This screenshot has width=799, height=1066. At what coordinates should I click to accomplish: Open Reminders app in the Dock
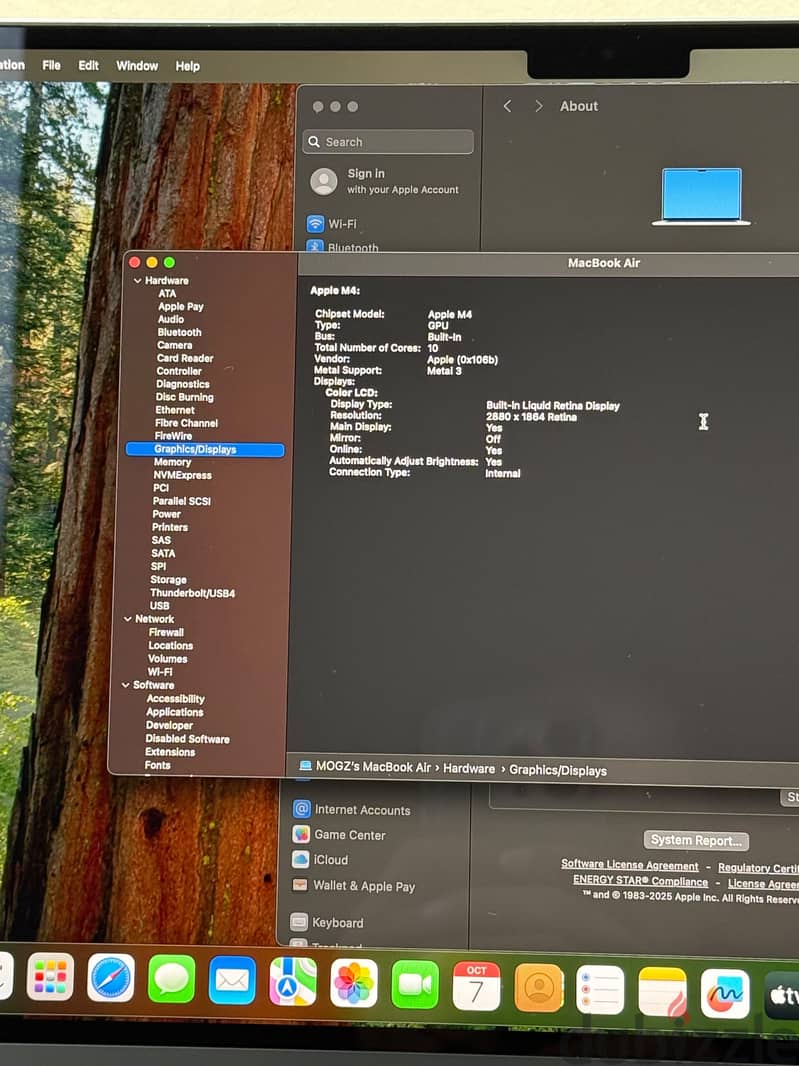[600, 990]
